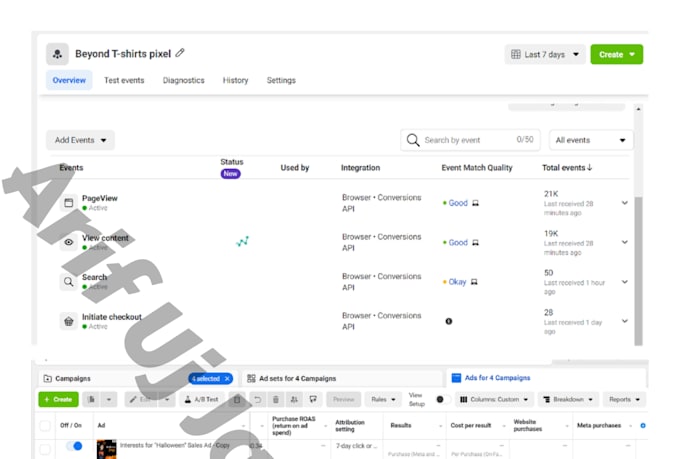Click the Search event Okay quality link

457,282
